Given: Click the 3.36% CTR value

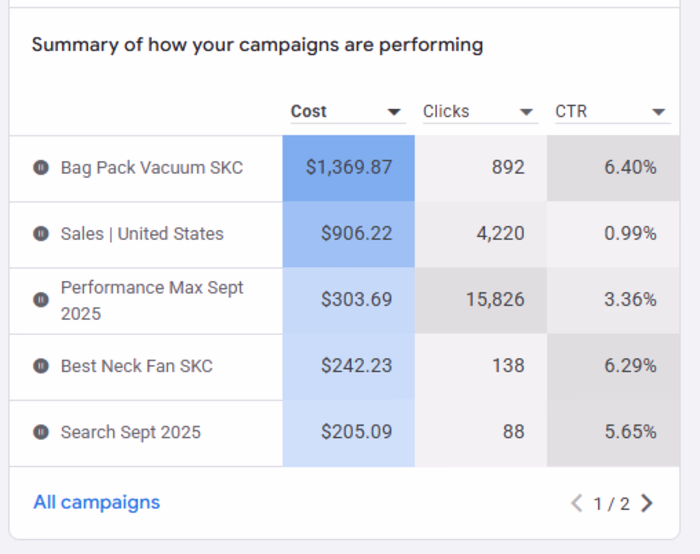Looking at the screenshot, I should pyautogui.click(x=630, y=300).
